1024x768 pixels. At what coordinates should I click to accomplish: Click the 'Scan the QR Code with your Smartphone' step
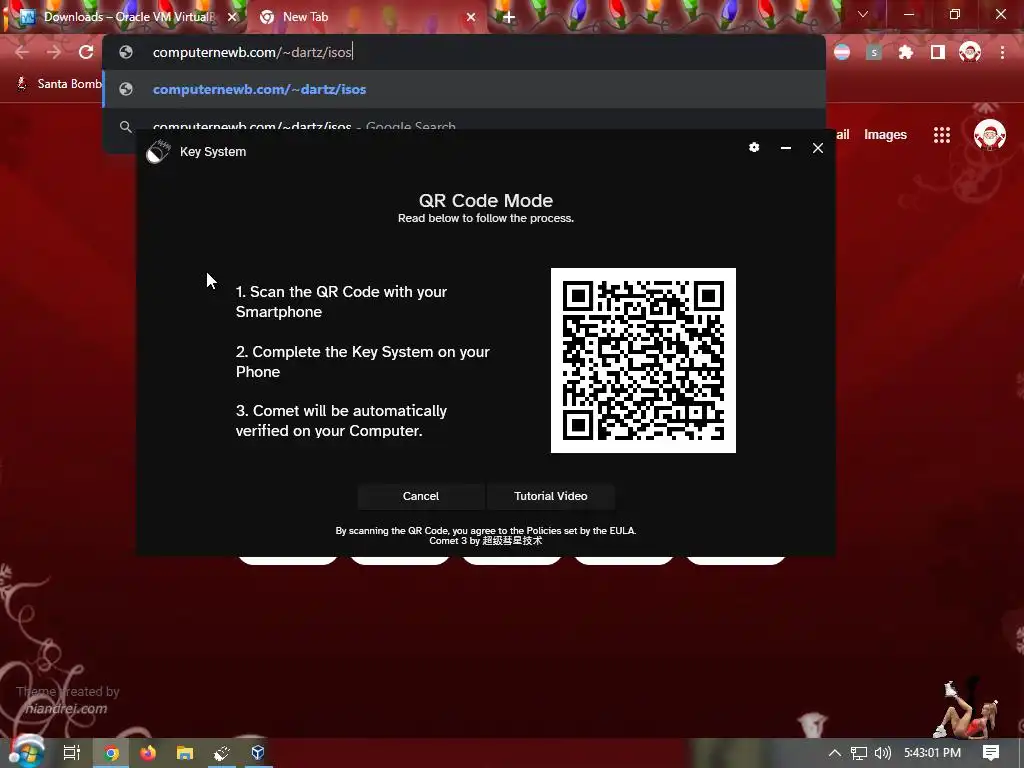tap(342, 302)
